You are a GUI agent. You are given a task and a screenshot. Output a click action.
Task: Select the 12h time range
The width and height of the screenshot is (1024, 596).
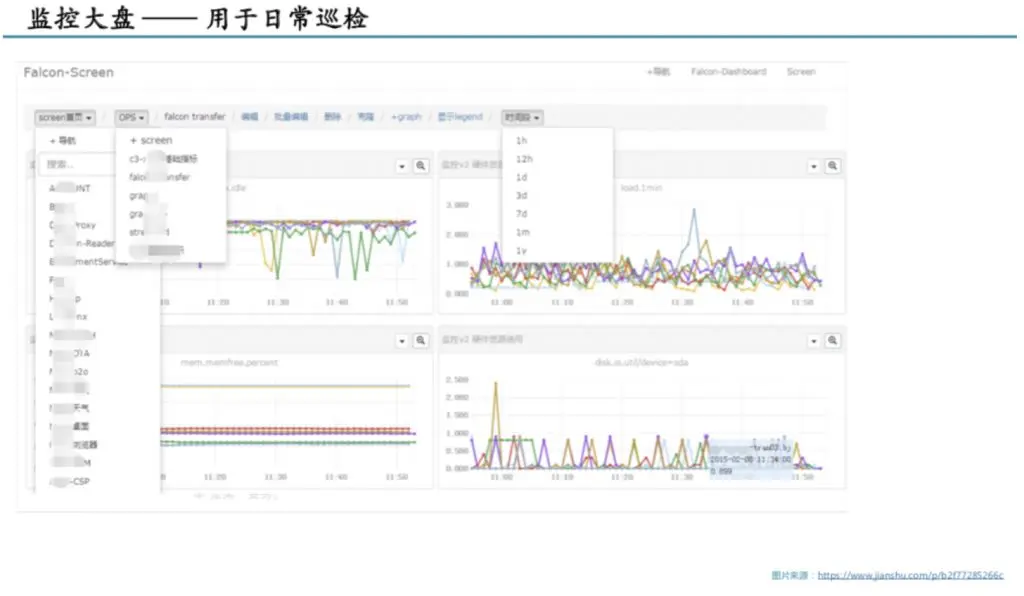click(x=524, y=159)
